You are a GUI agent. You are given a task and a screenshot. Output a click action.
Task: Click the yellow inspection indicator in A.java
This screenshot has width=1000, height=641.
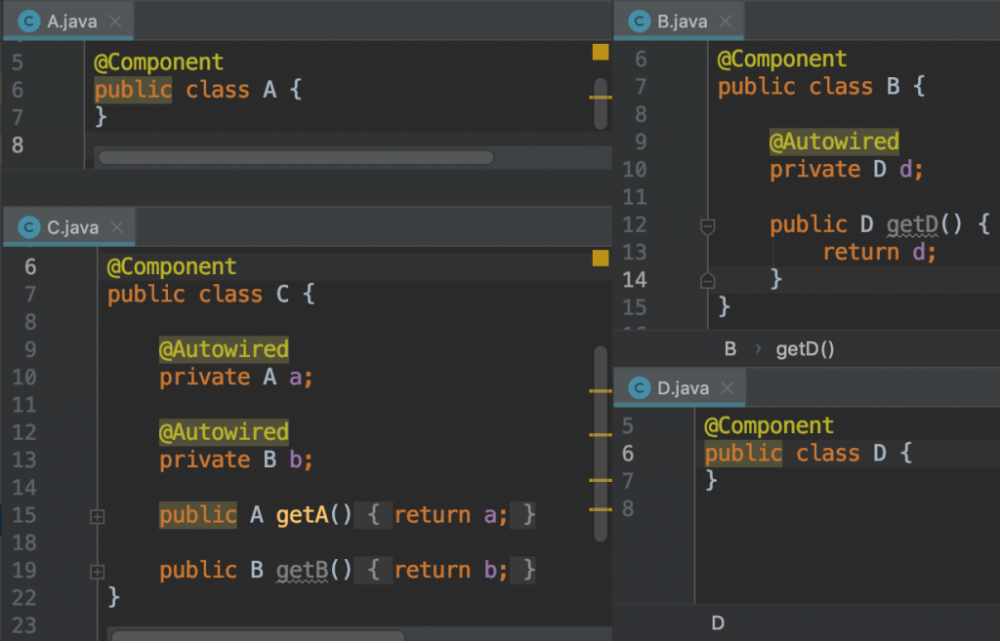[600, 52]
